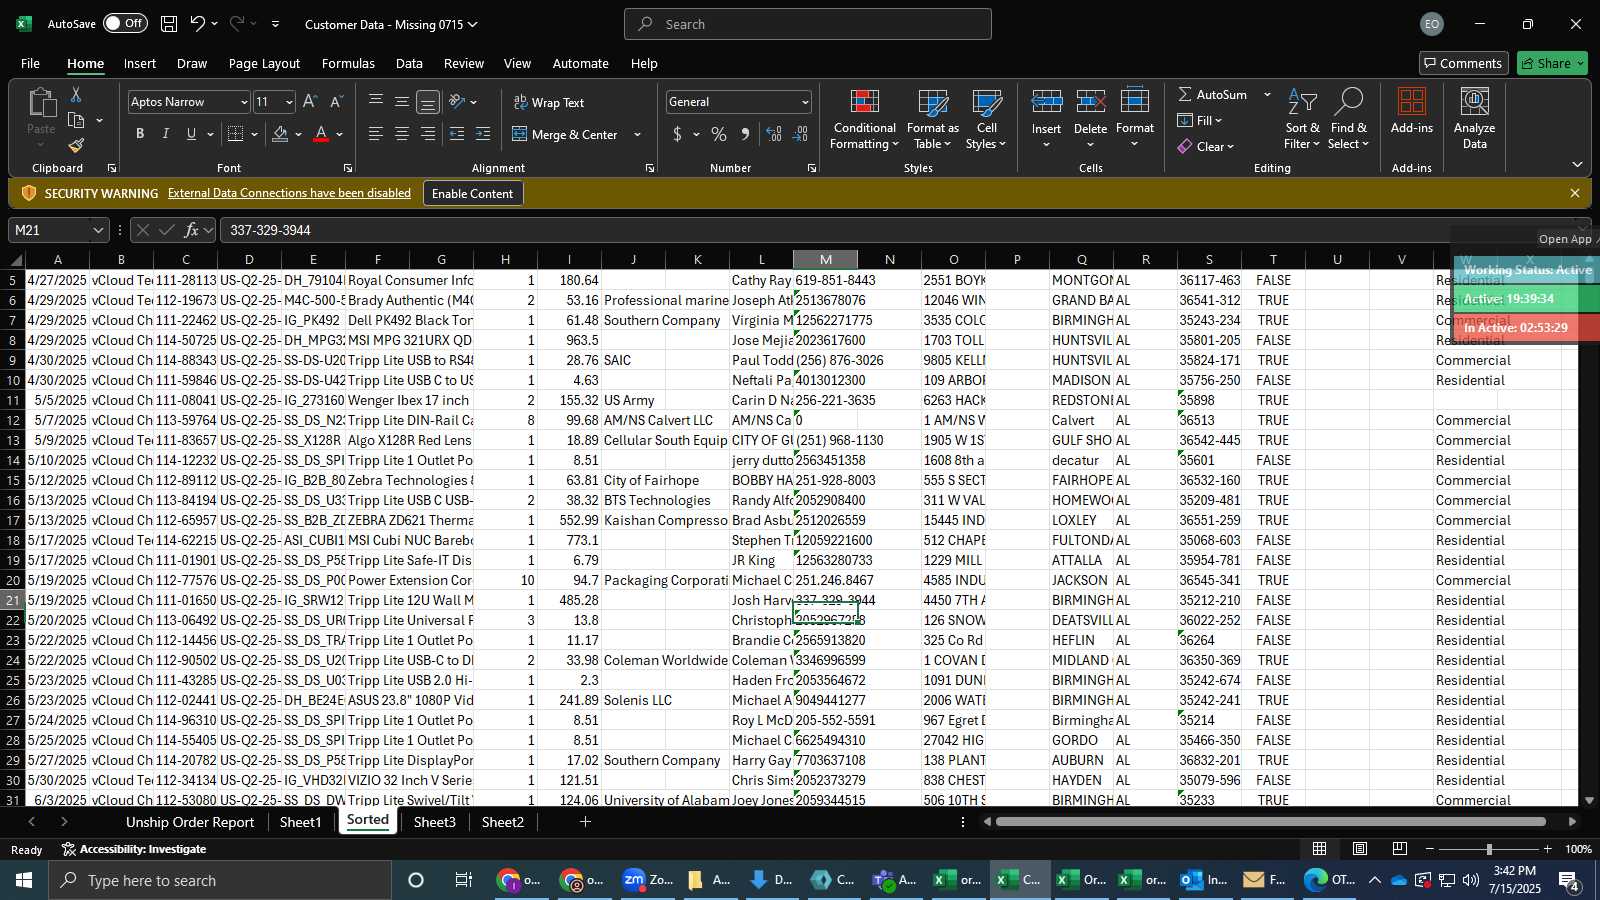Click the zoom slider handle in status bar
Viewport: 1600px width, 900px height.
1489,849
